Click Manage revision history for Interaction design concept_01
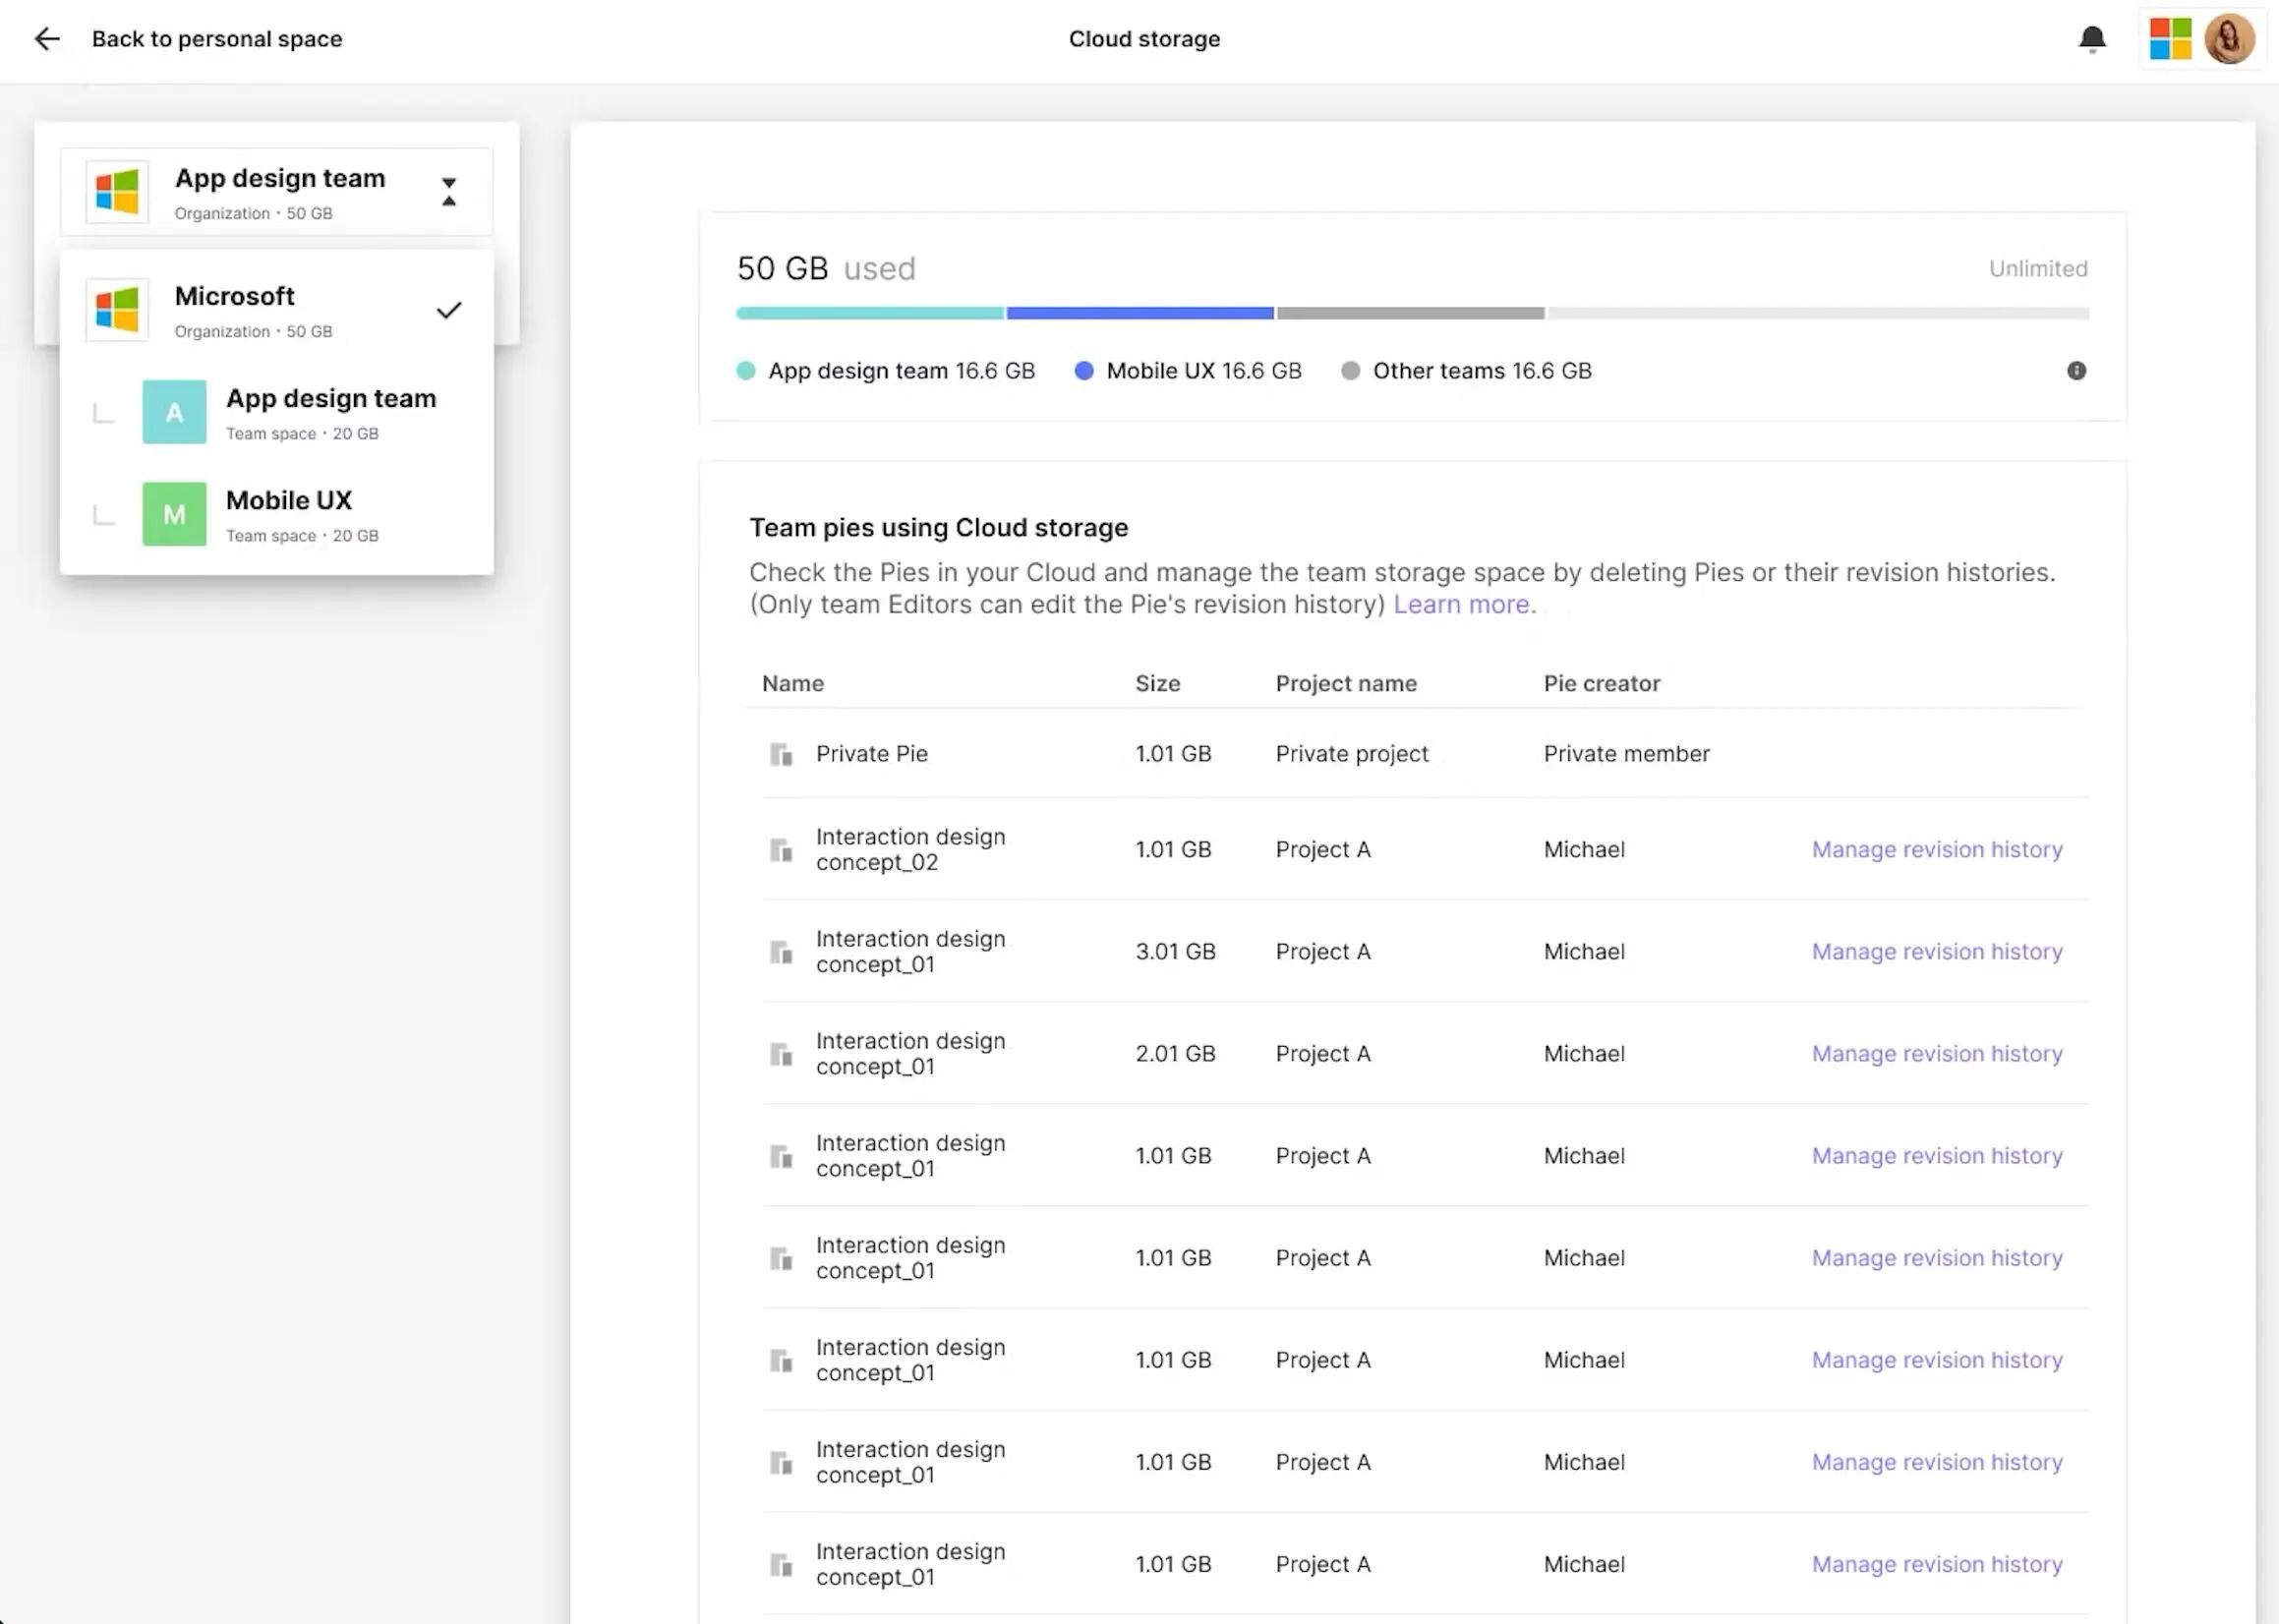 [x=1936, y=951]
